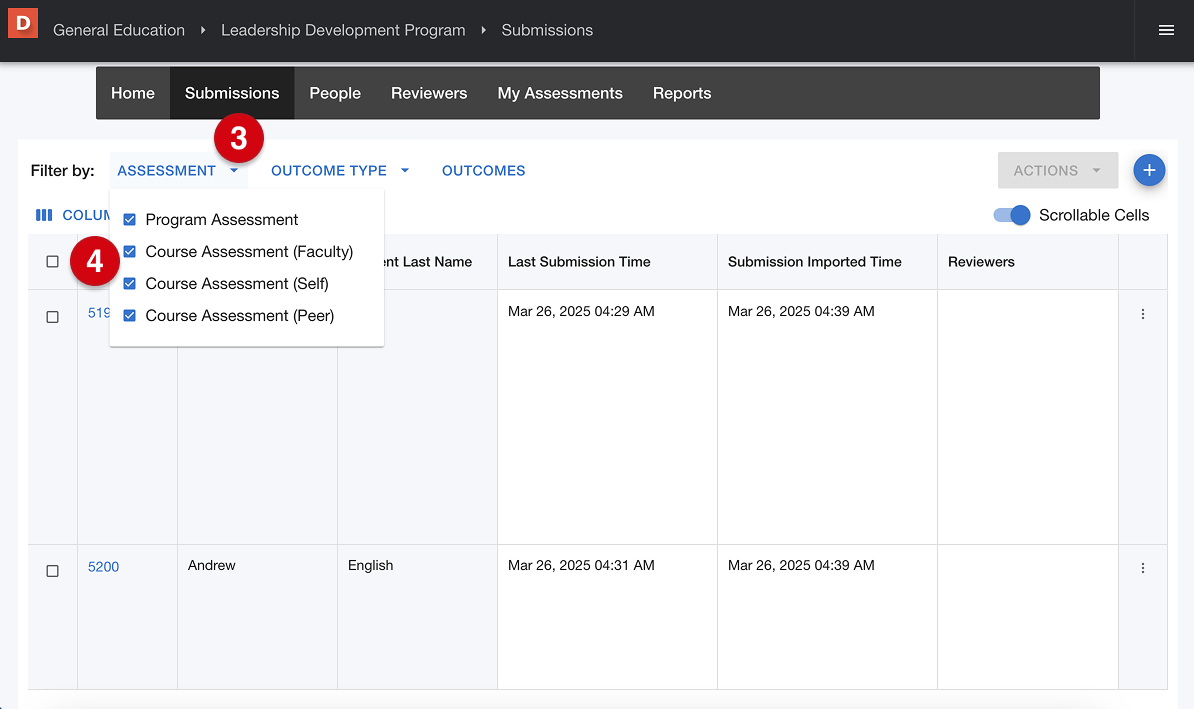Open three-dot menu for submission 5200
The height and width of the screenshot is (709, 1194).
(1143, 568)
